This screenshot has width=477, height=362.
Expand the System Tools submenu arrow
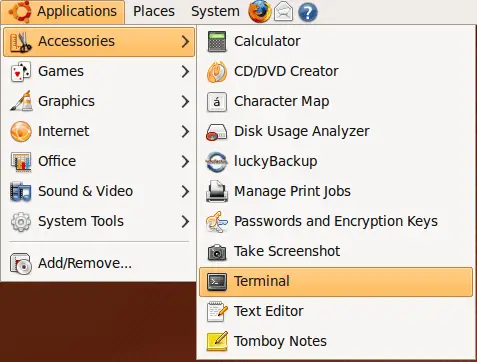point(185,221)
